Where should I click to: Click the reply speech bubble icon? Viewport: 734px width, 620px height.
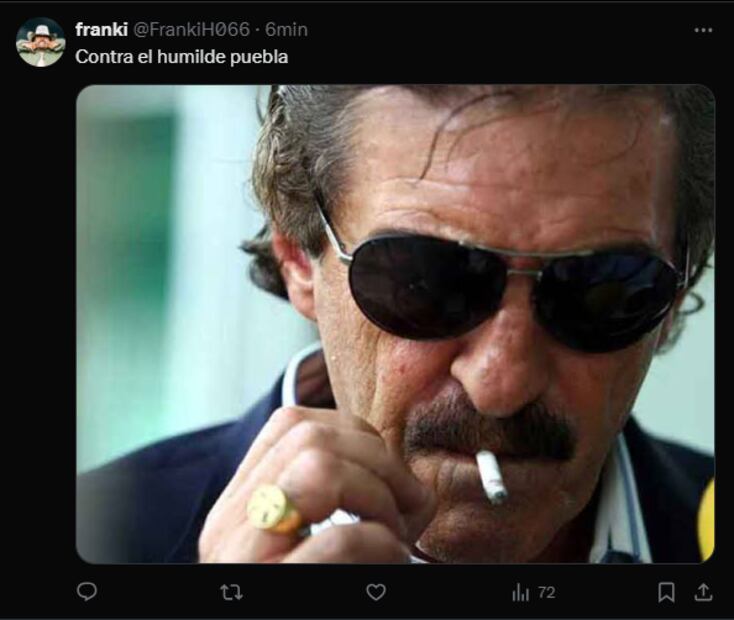point(87,592)
